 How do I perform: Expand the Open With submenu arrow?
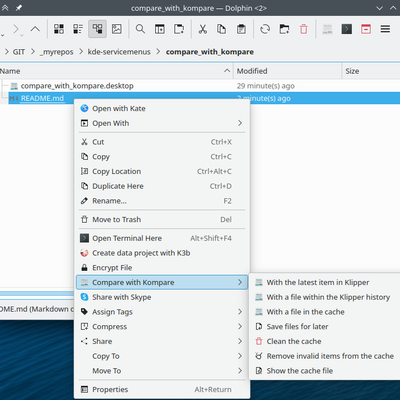click(x=240, y=123)
